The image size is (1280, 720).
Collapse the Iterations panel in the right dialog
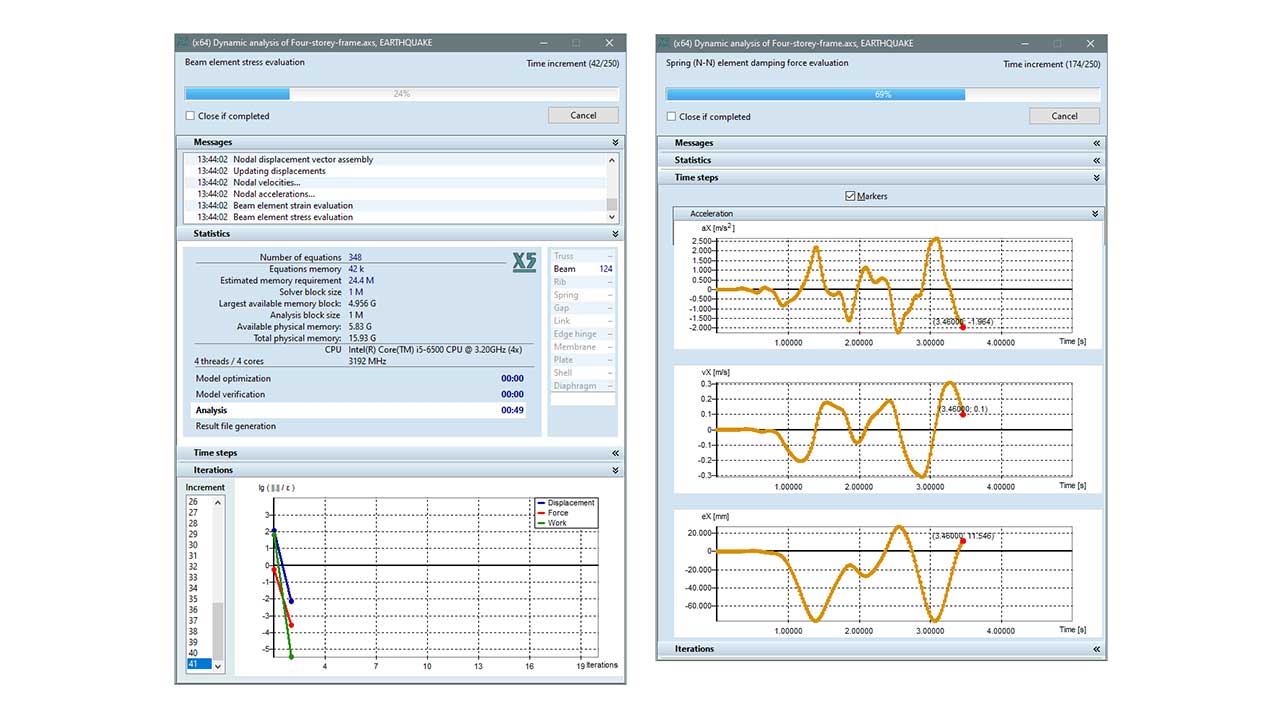(1096, 648)
